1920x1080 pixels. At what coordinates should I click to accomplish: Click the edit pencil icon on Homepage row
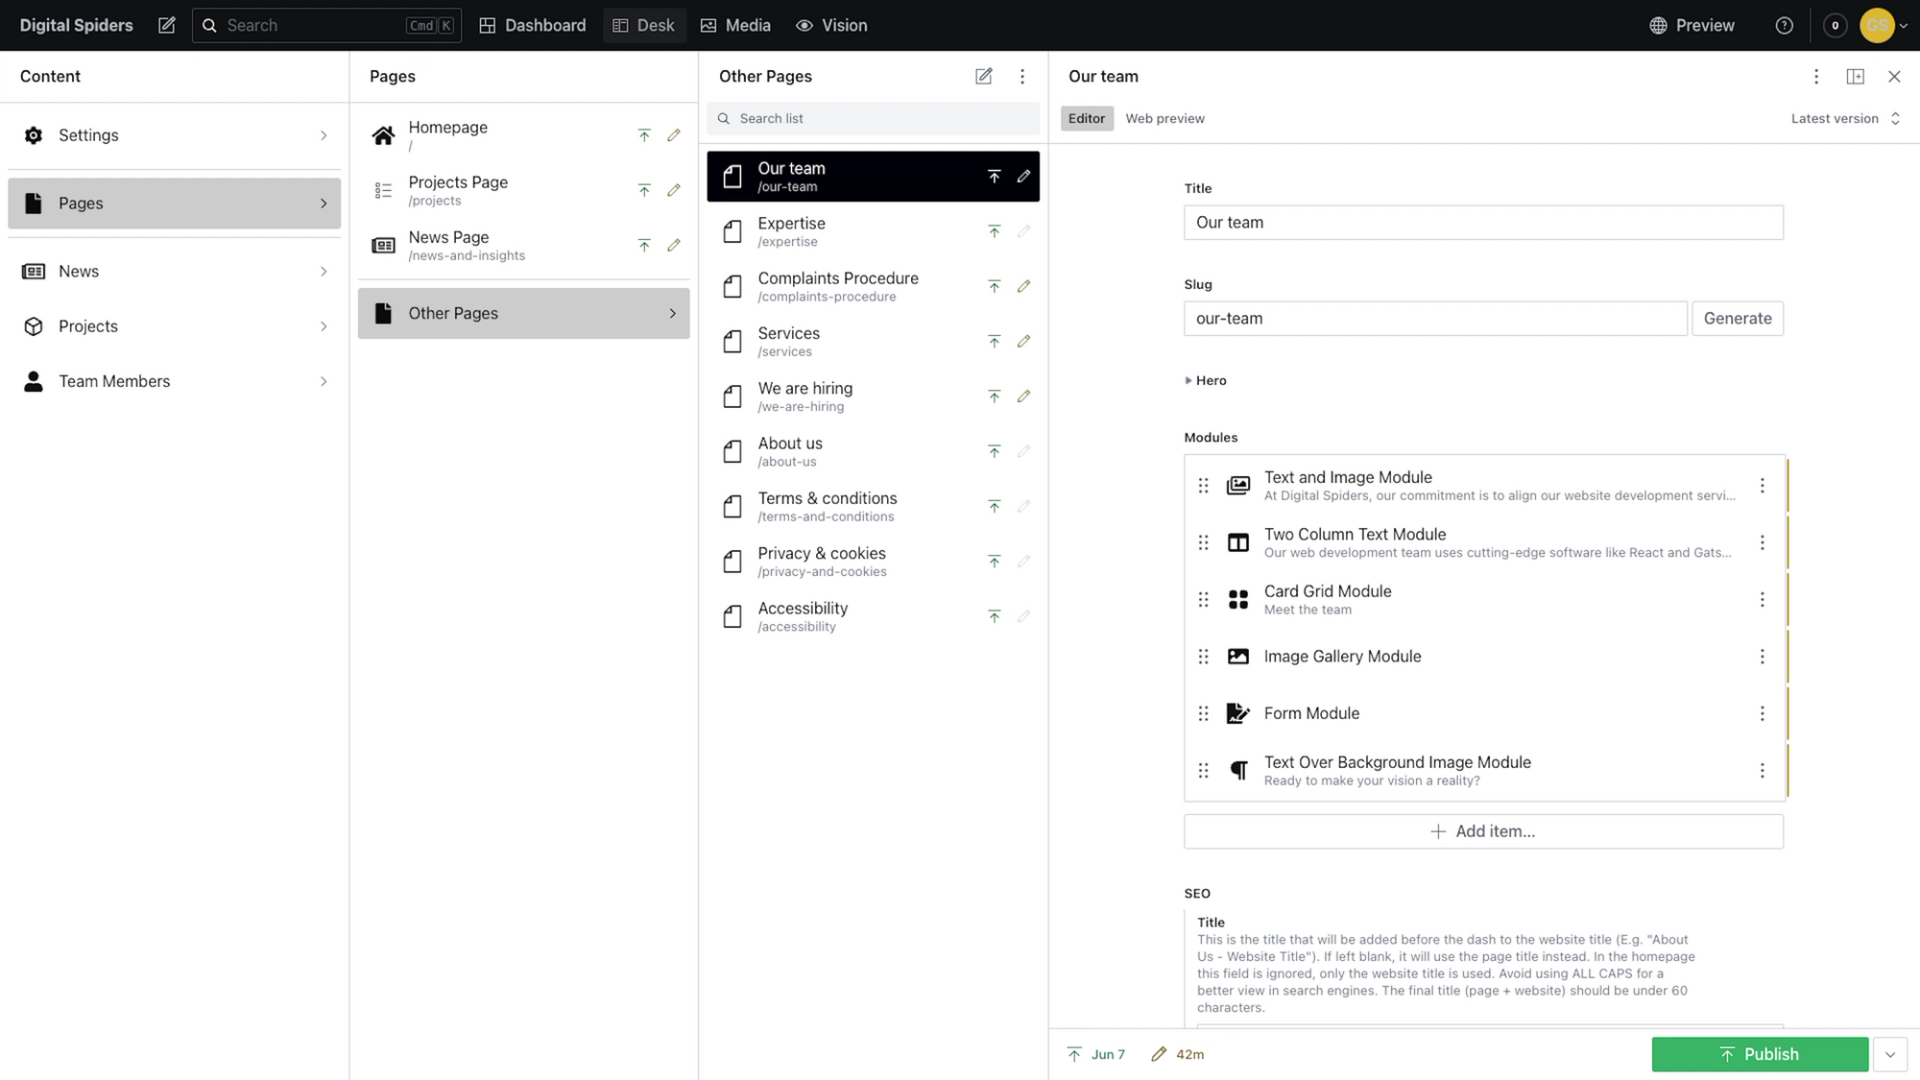(x=674, y=135)
